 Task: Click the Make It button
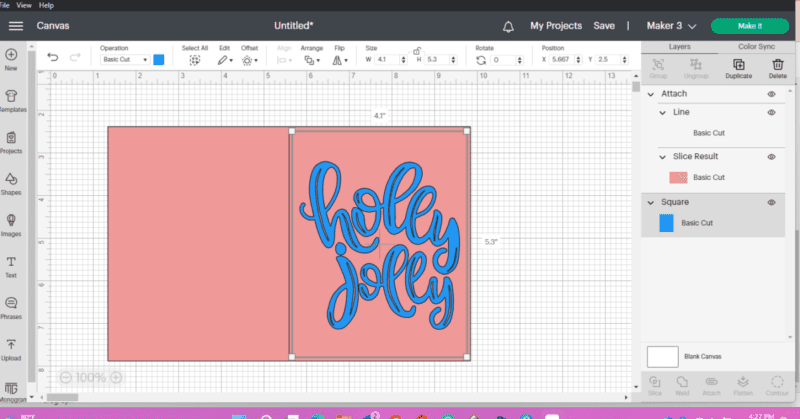[749, 26]
